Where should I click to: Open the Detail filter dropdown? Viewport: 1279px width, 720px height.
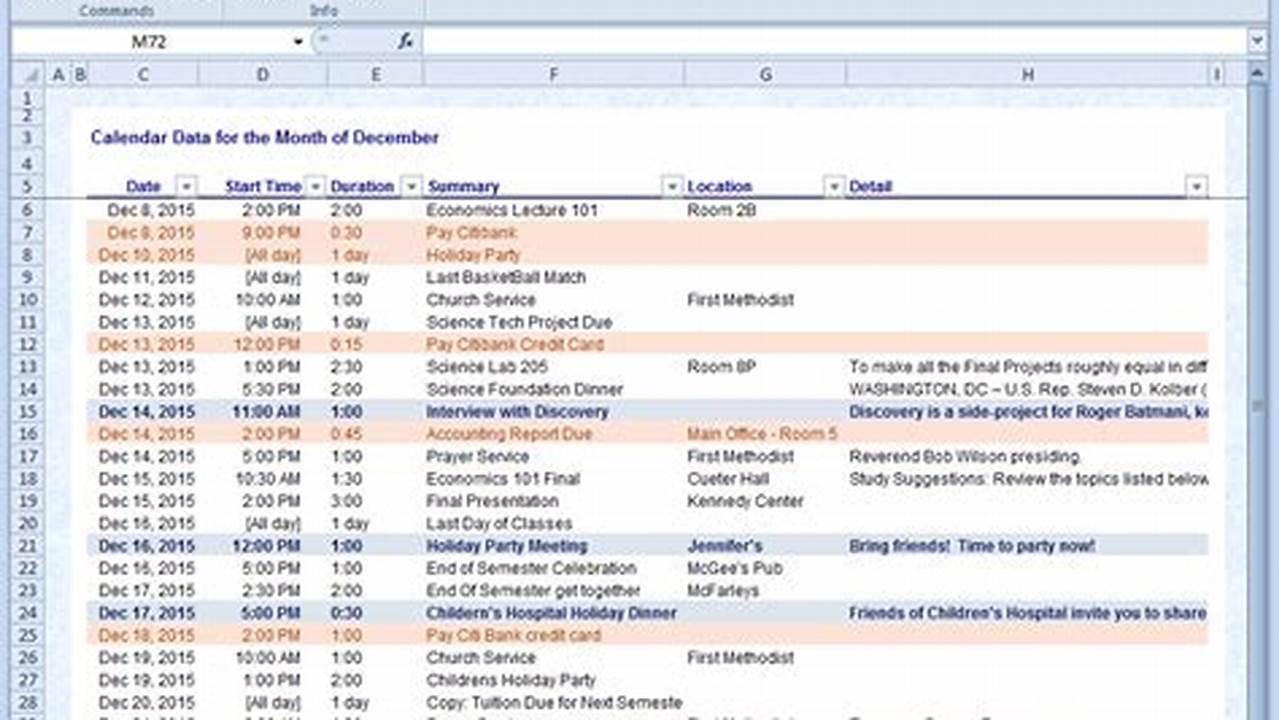pos(1197,186)
